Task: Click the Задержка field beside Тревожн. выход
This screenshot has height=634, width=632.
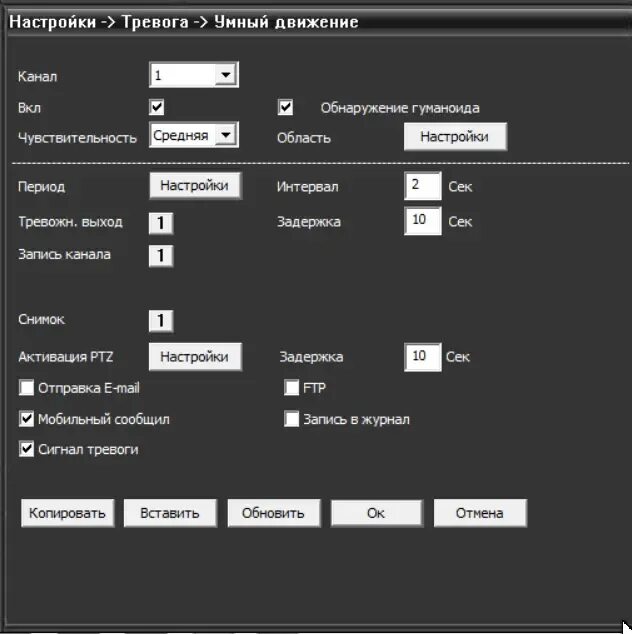Action: click(423, 221)
